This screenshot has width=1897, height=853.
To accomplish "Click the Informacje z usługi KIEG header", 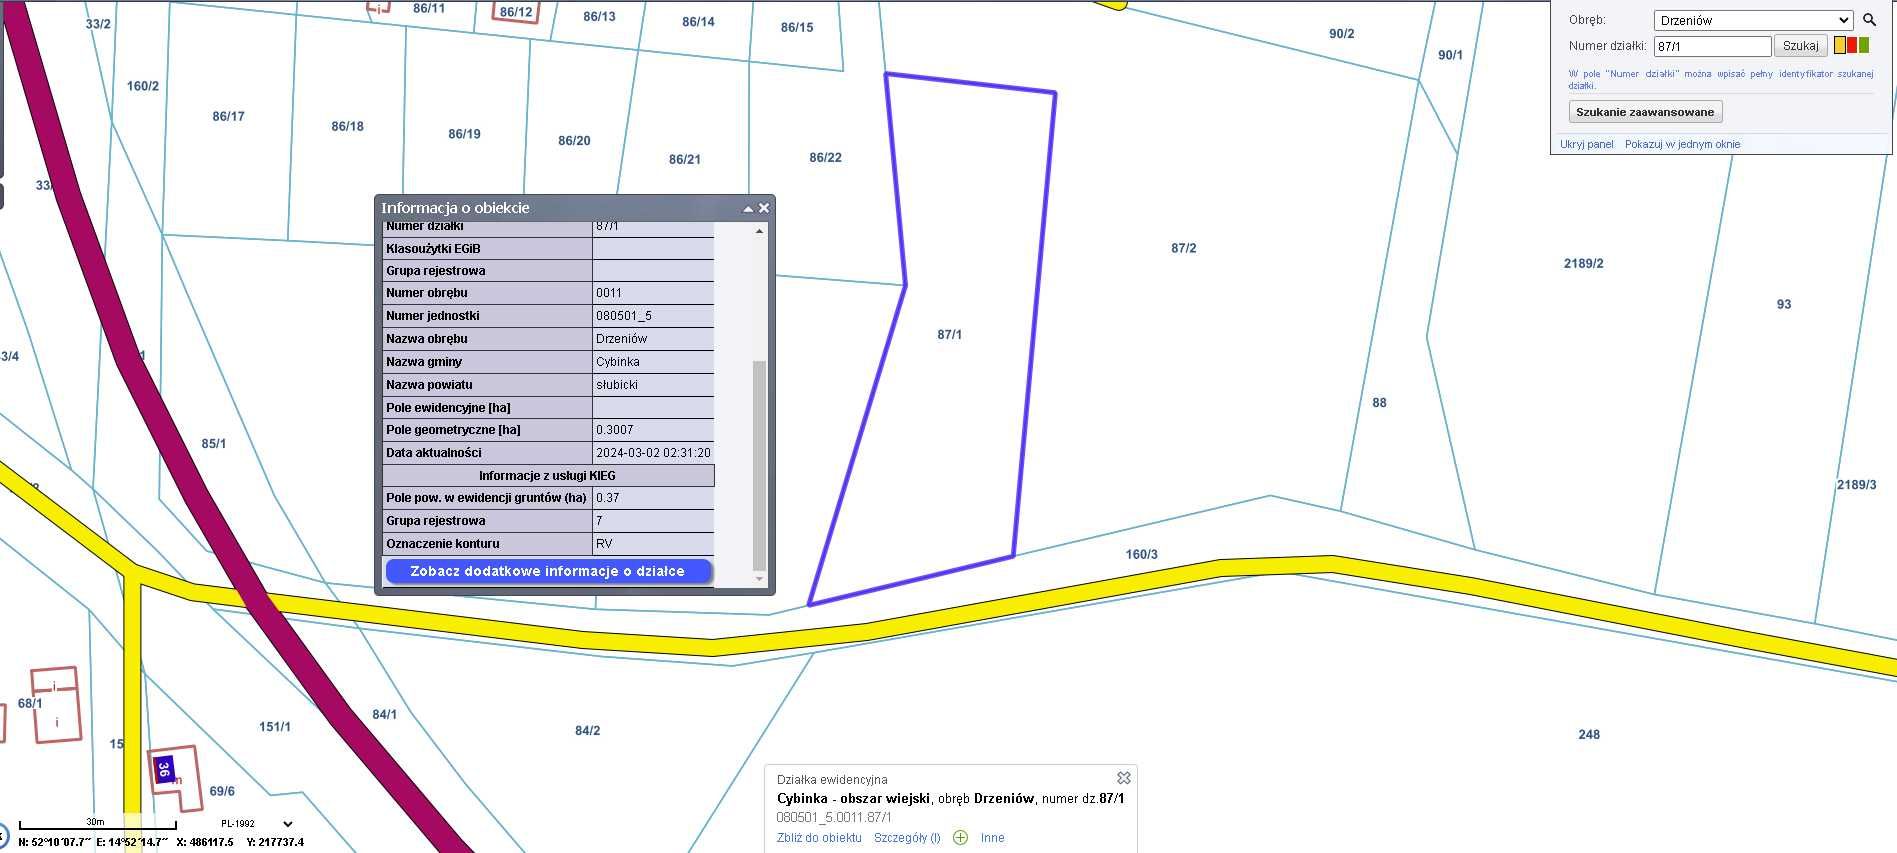I will click(548, 476).
